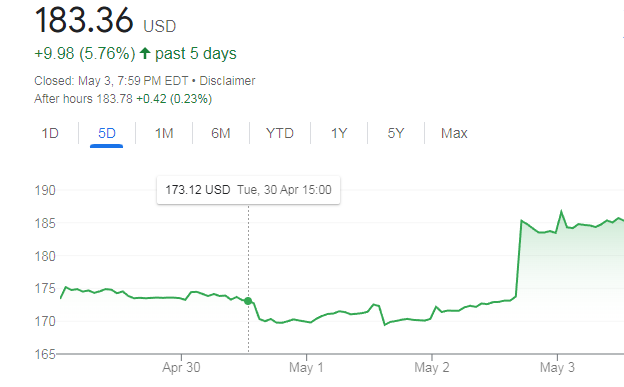Click the May 2 axis label
The image size is (624, 387).
[432, 367]
